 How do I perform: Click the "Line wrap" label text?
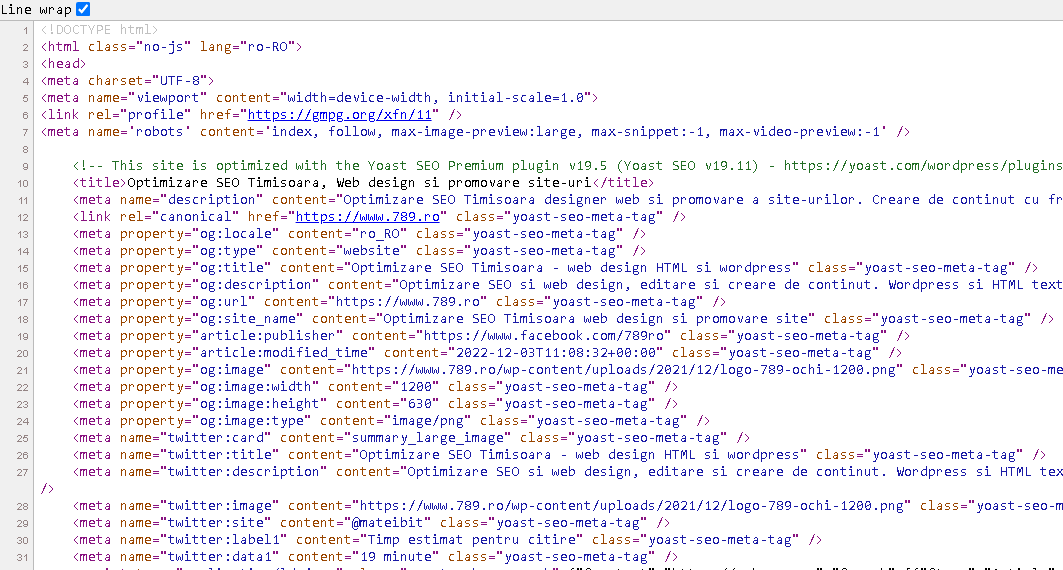click(36, 9)
